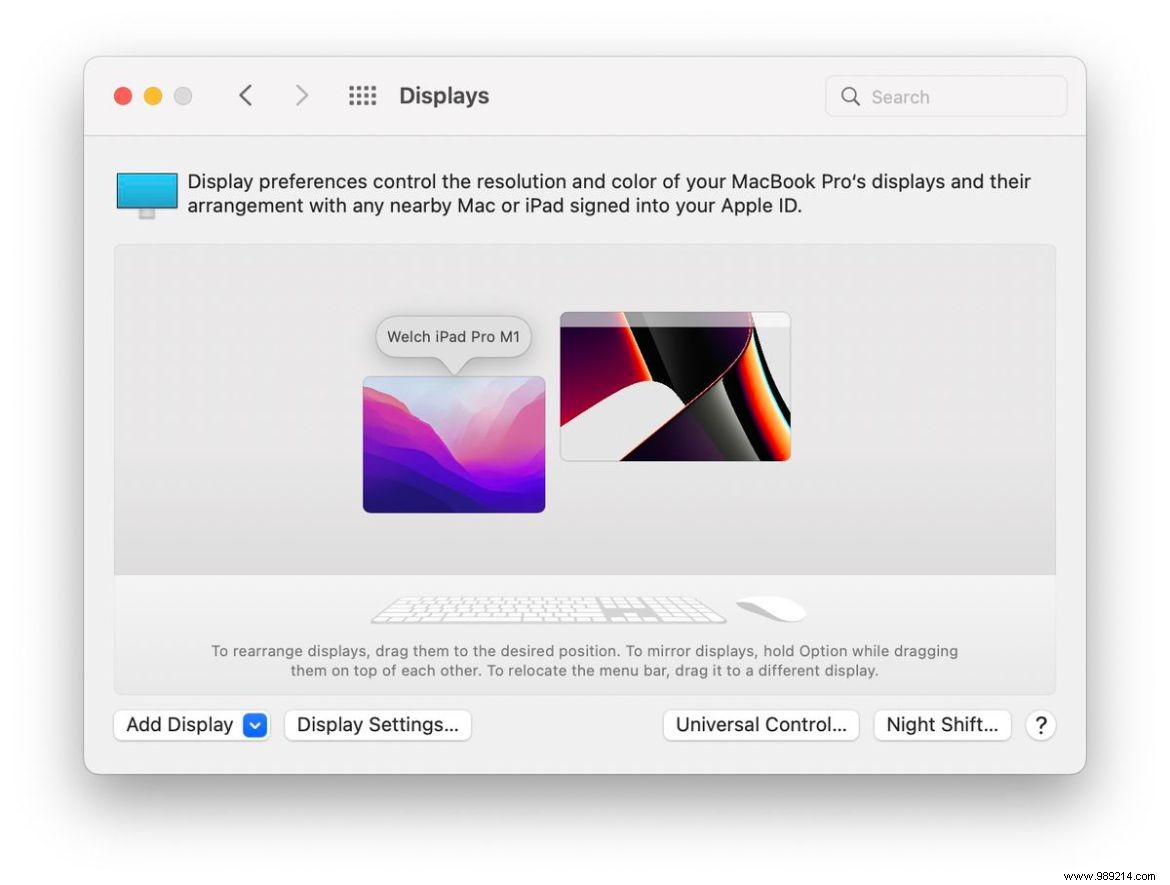Image resolution: width=1170 pixels, height=885 pixels.
Task: Open the Add Display dropdown chevron
Action: (x=254, y=725)
